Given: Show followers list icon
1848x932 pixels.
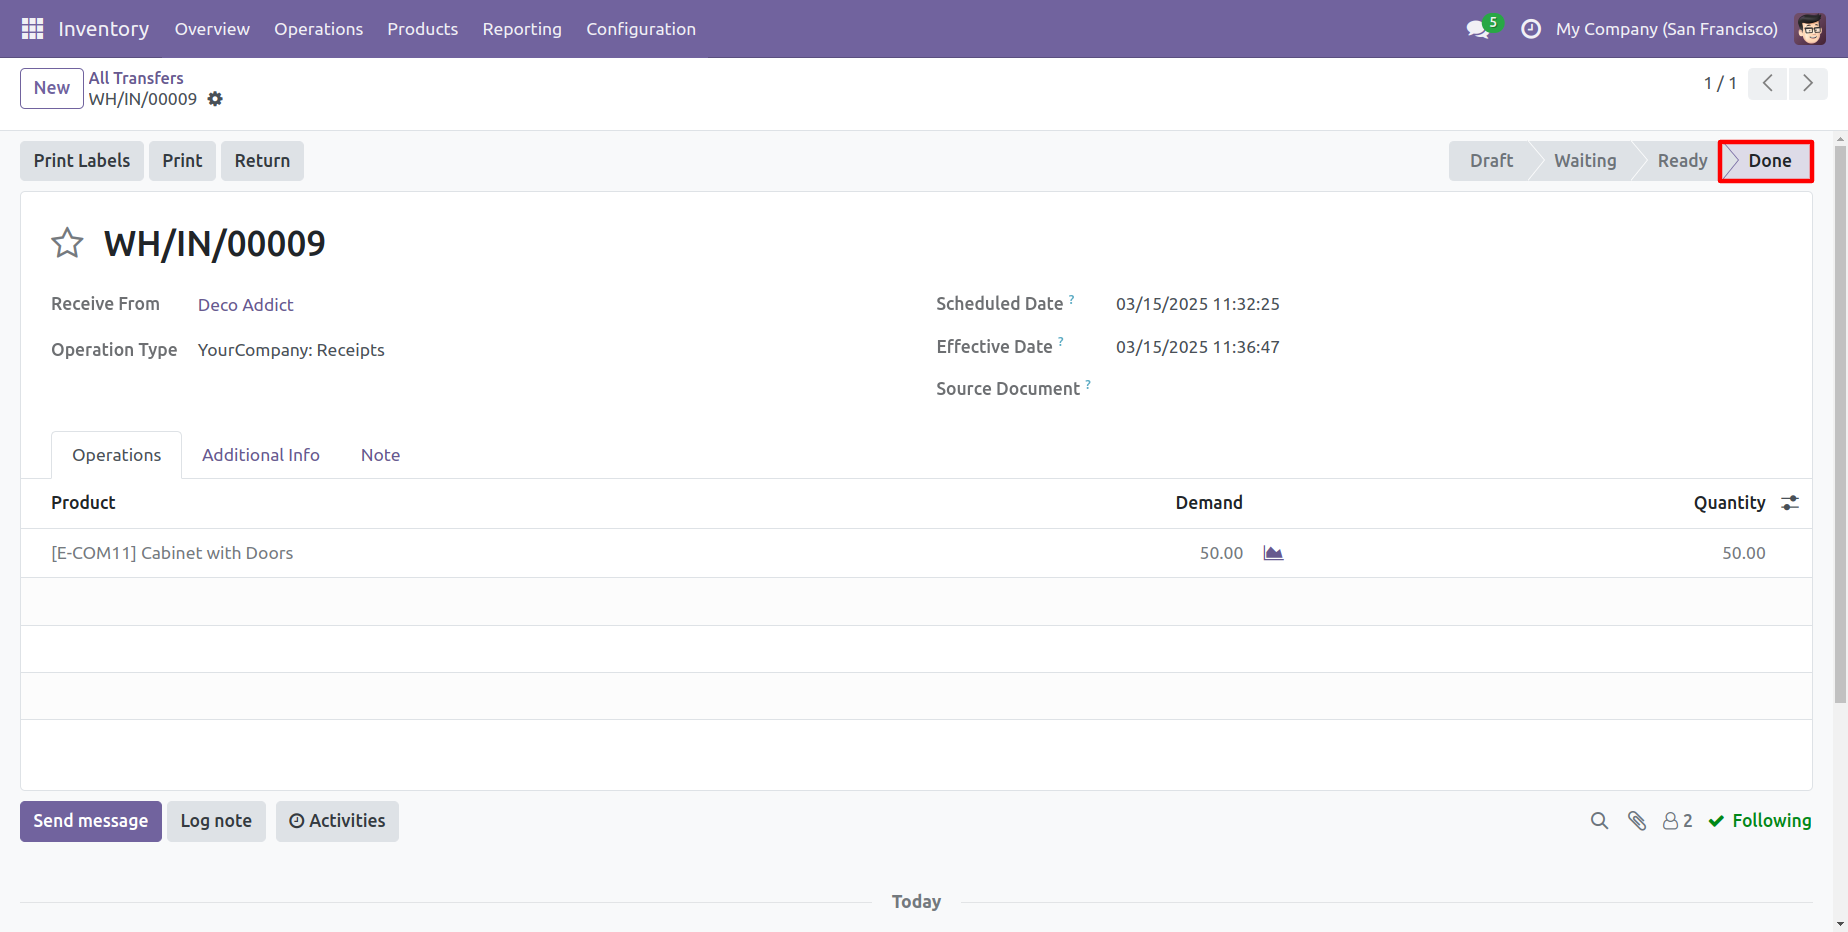Looking at the screenshot, I should click(1678, 821).
